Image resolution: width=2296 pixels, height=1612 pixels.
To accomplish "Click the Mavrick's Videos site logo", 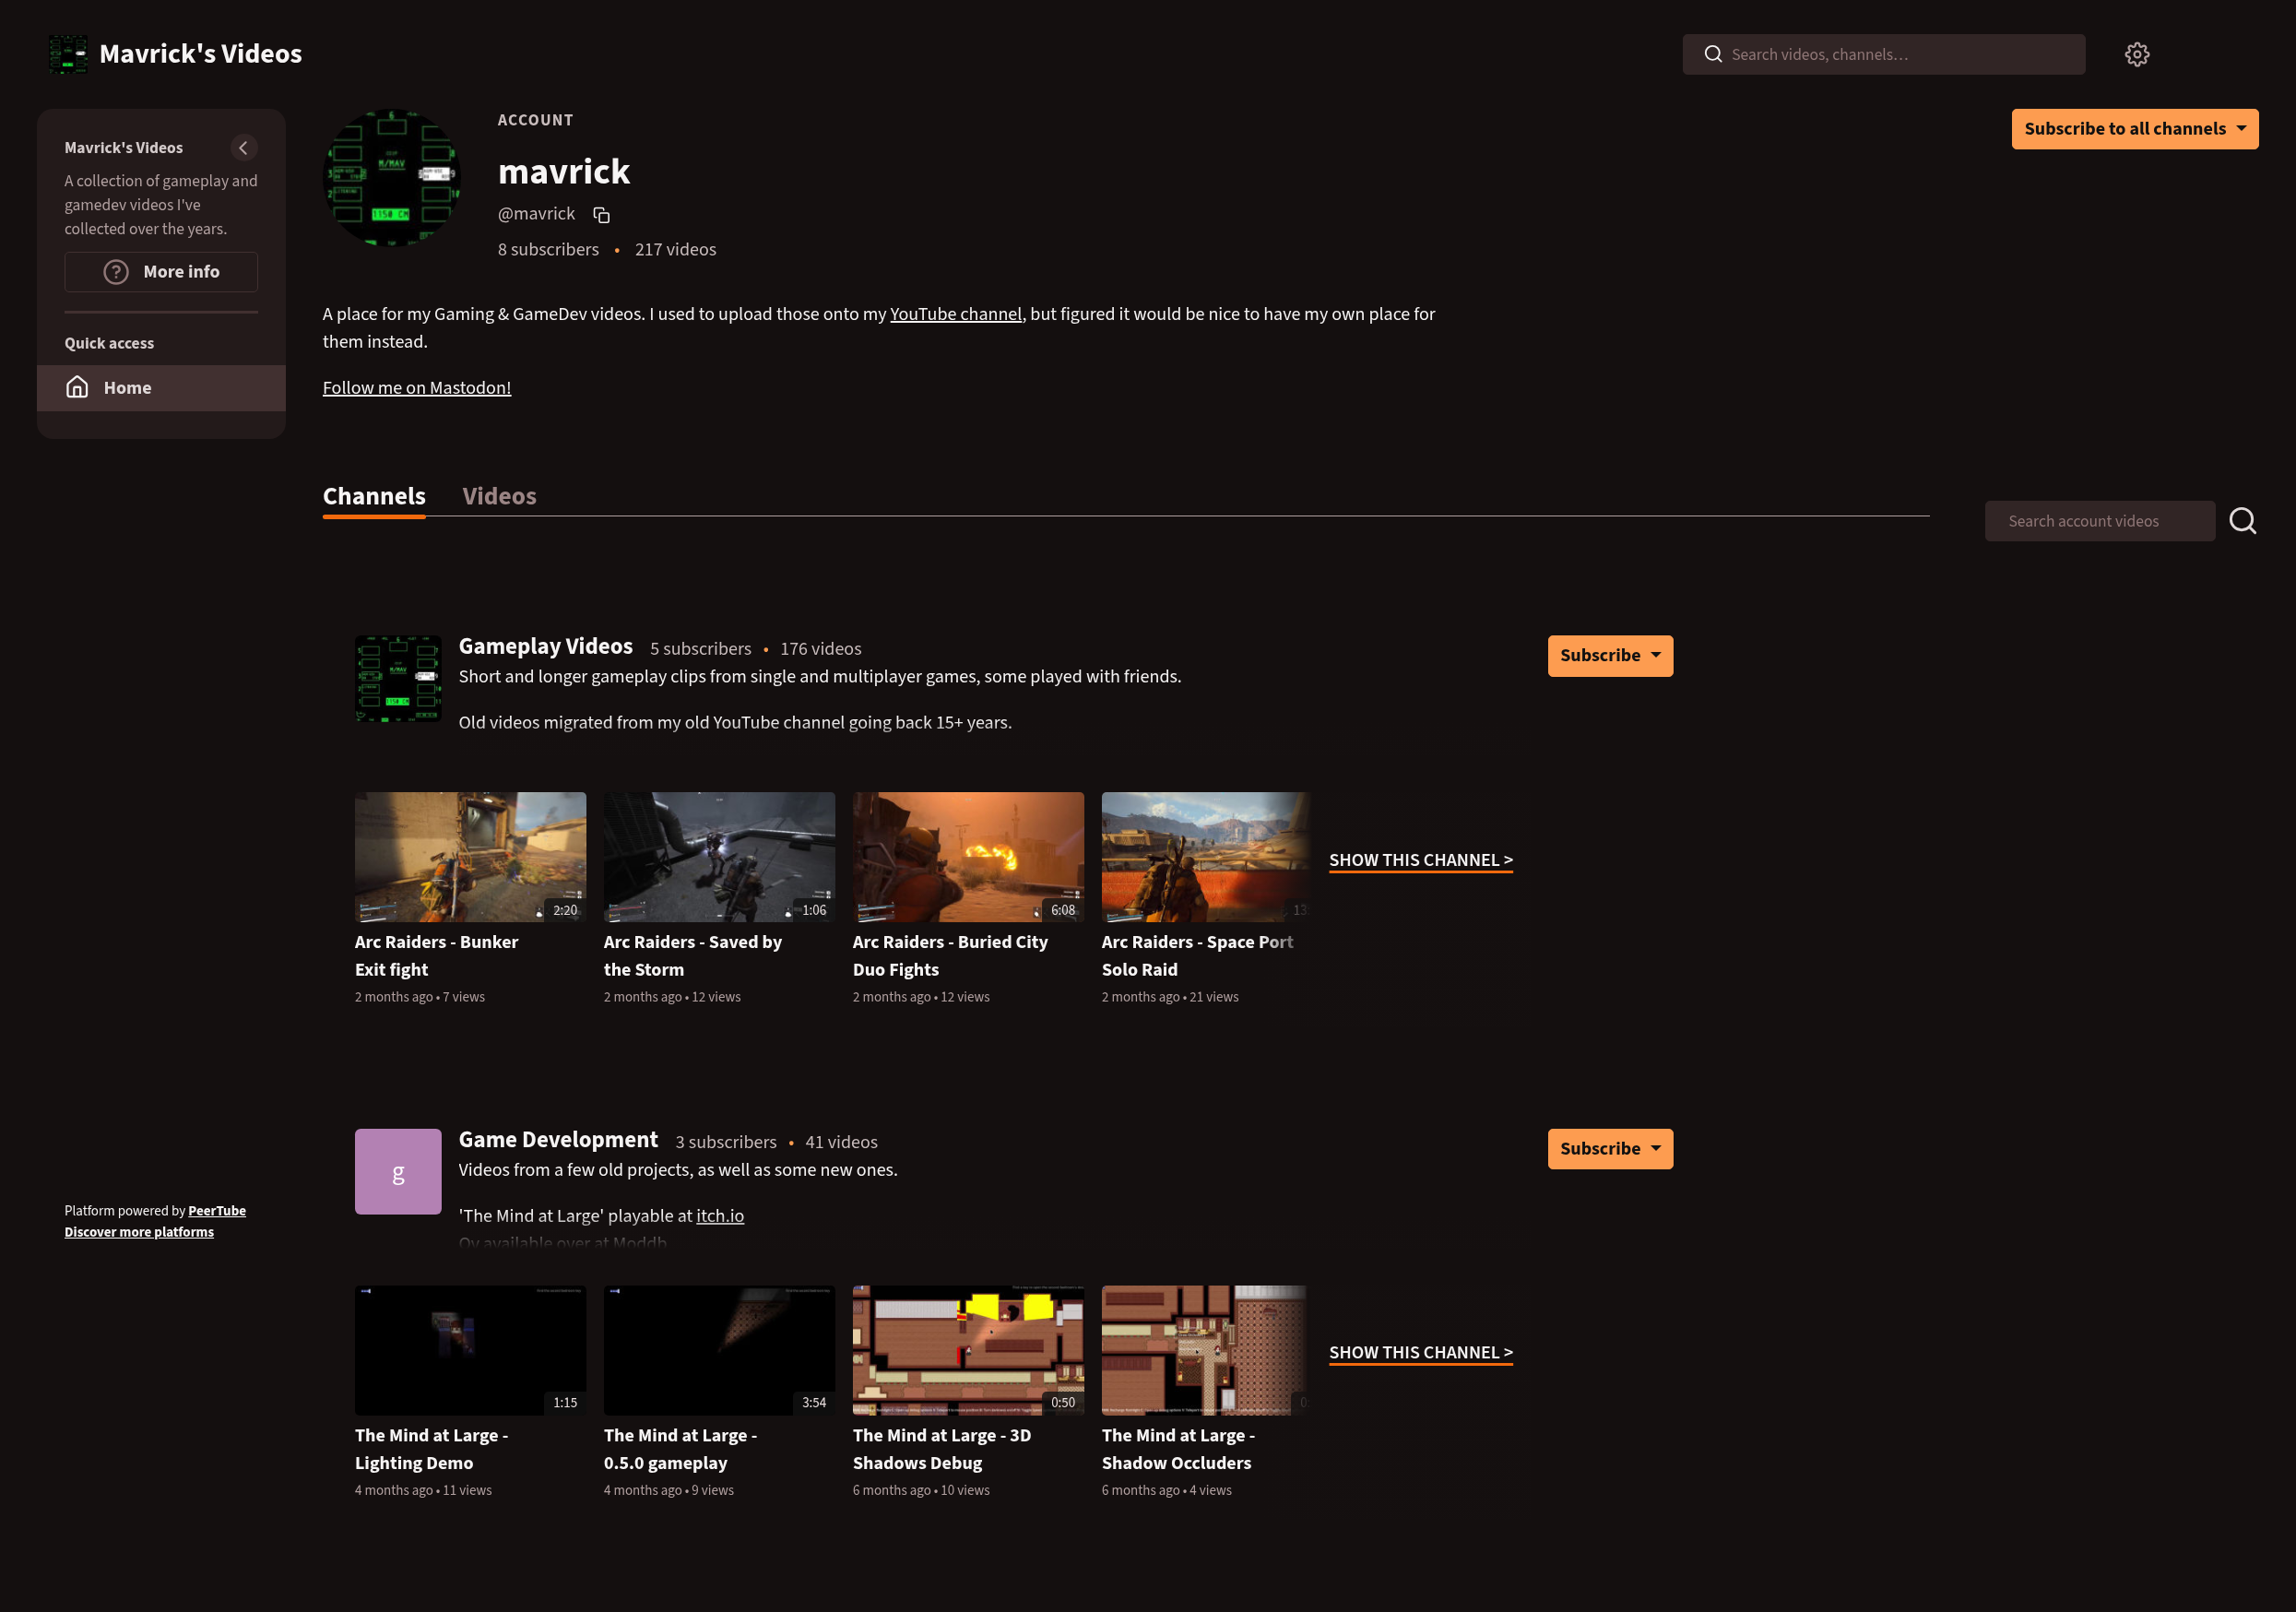I will tap(68, 54).
